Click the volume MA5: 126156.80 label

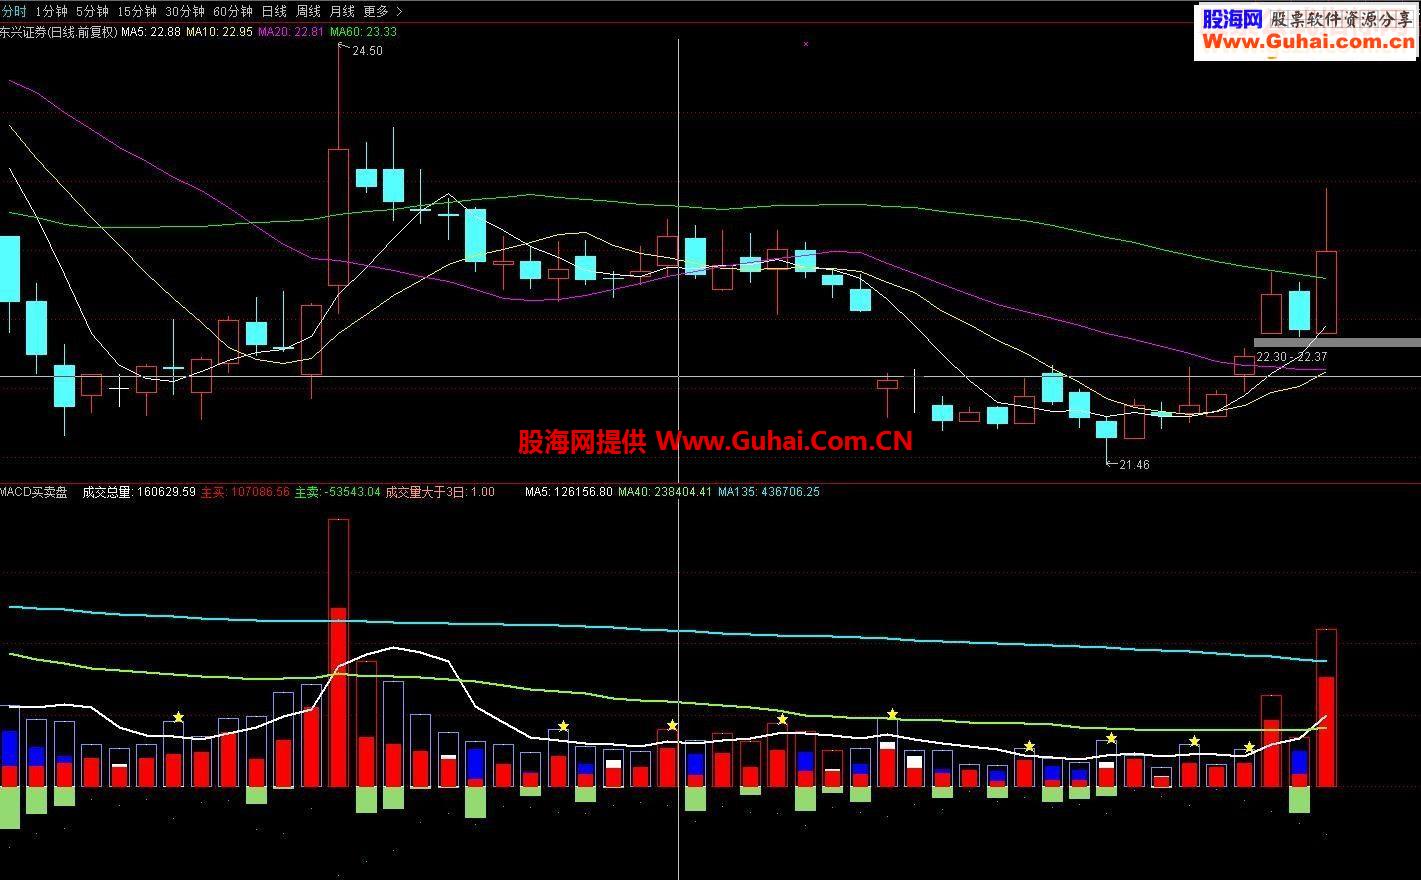click(x=569, y=492)
